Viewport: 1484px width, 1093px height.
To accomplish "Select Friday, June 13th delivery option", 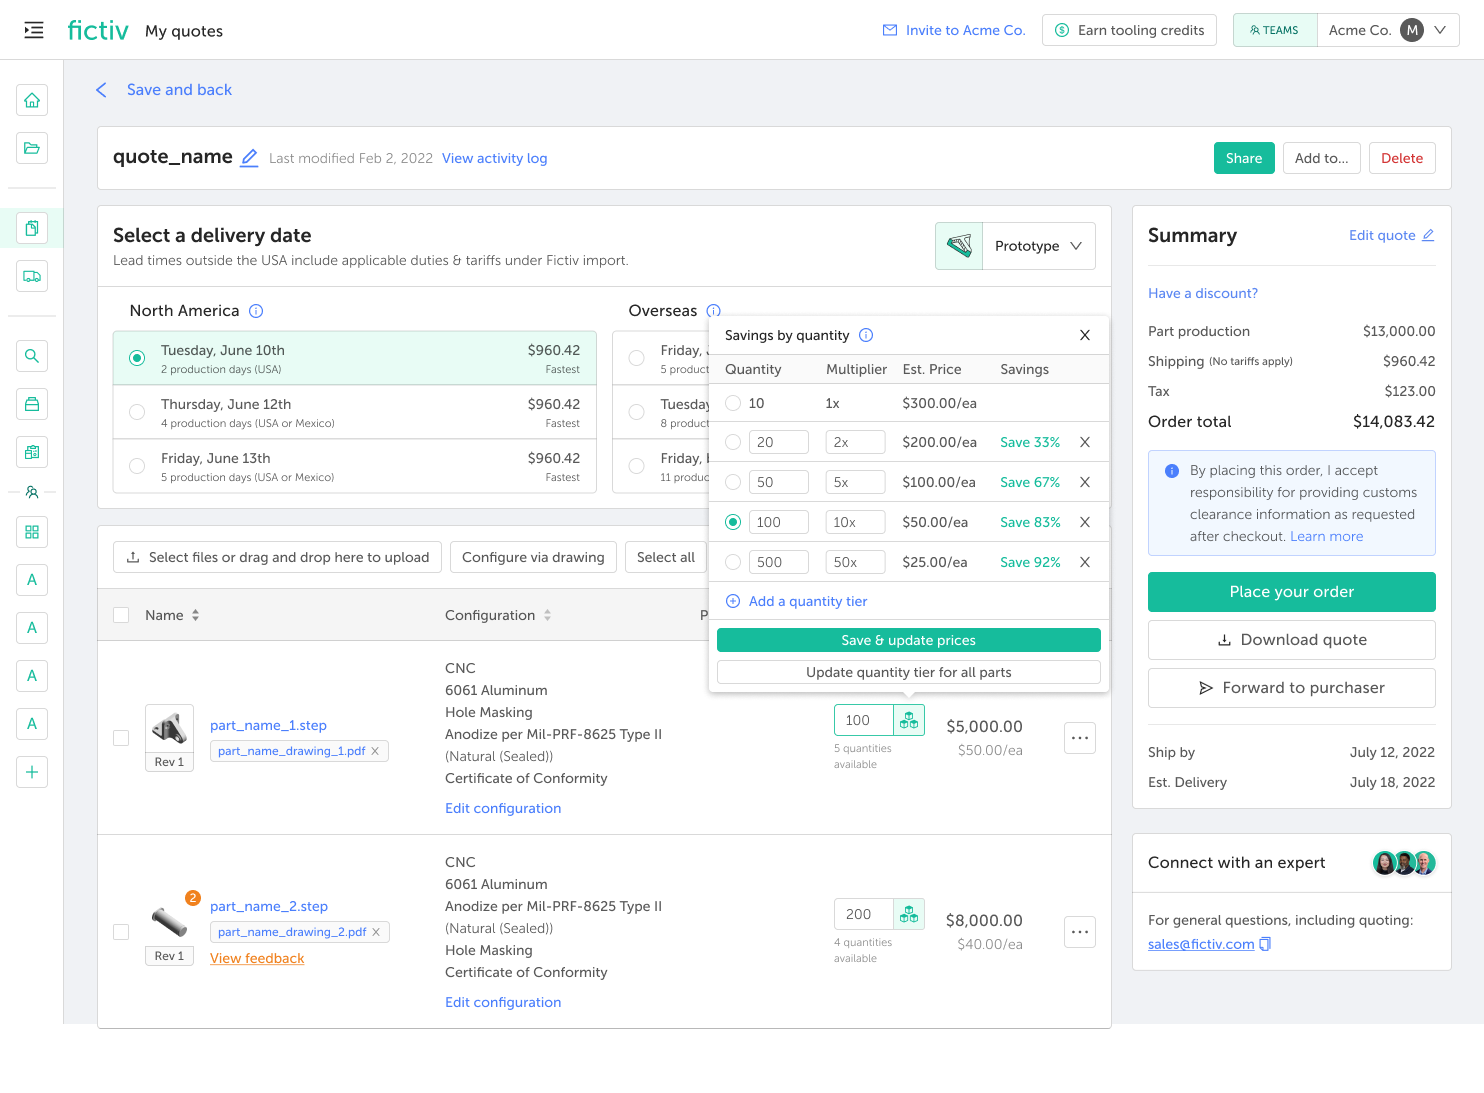I will tap(355, 466).
